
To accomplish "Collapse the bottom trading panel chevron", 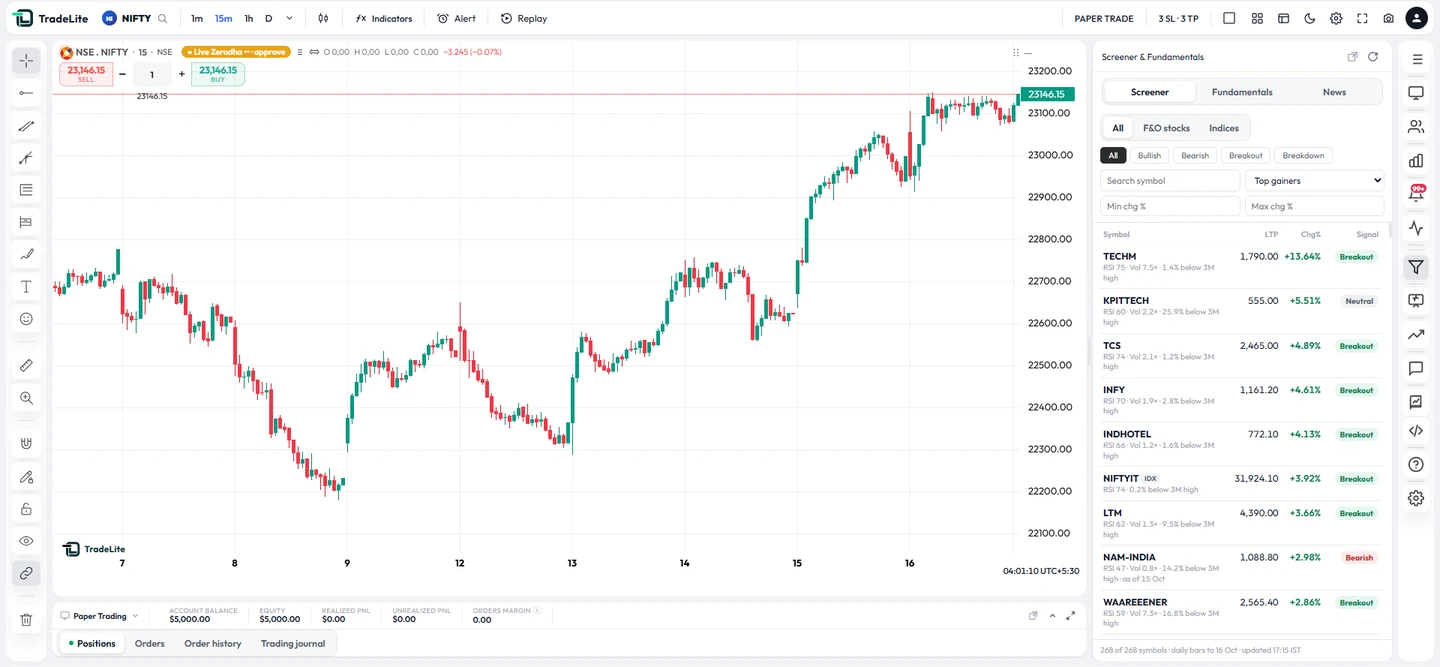I will 1052,616.
